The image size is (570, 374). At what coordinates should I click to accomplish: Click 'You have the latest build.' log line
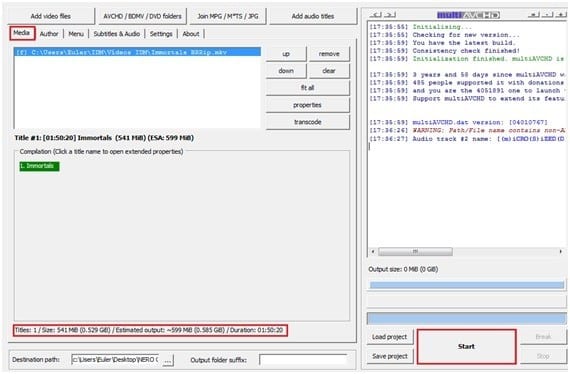point(442,43)
